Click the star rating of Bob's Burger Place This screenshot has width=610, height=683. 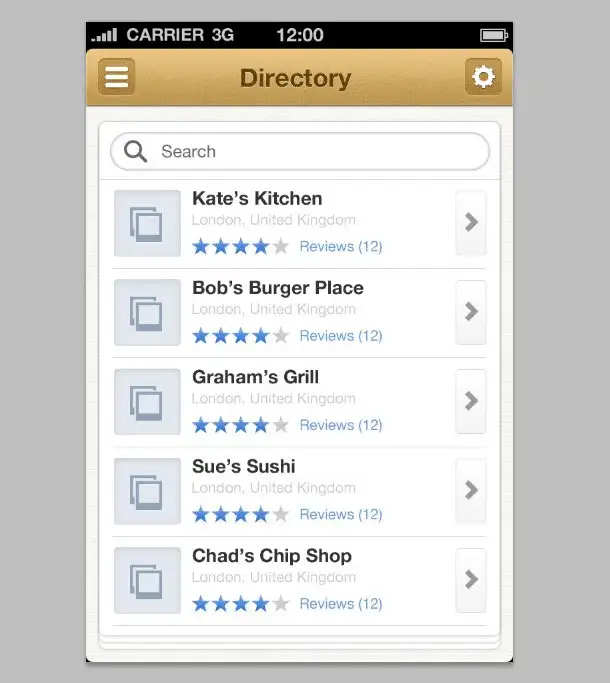click(x=241, y=336)
